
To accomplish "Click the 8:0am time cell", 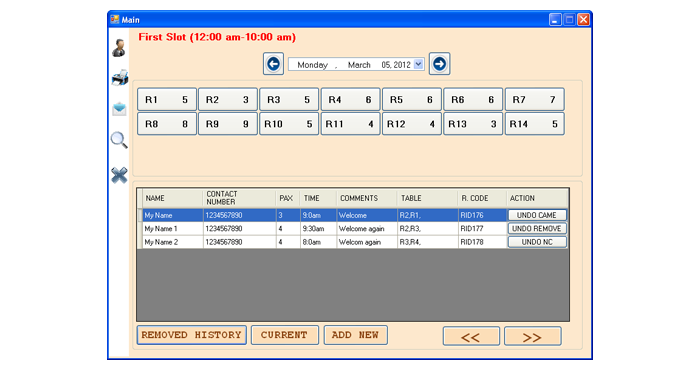I will [318, 242].
